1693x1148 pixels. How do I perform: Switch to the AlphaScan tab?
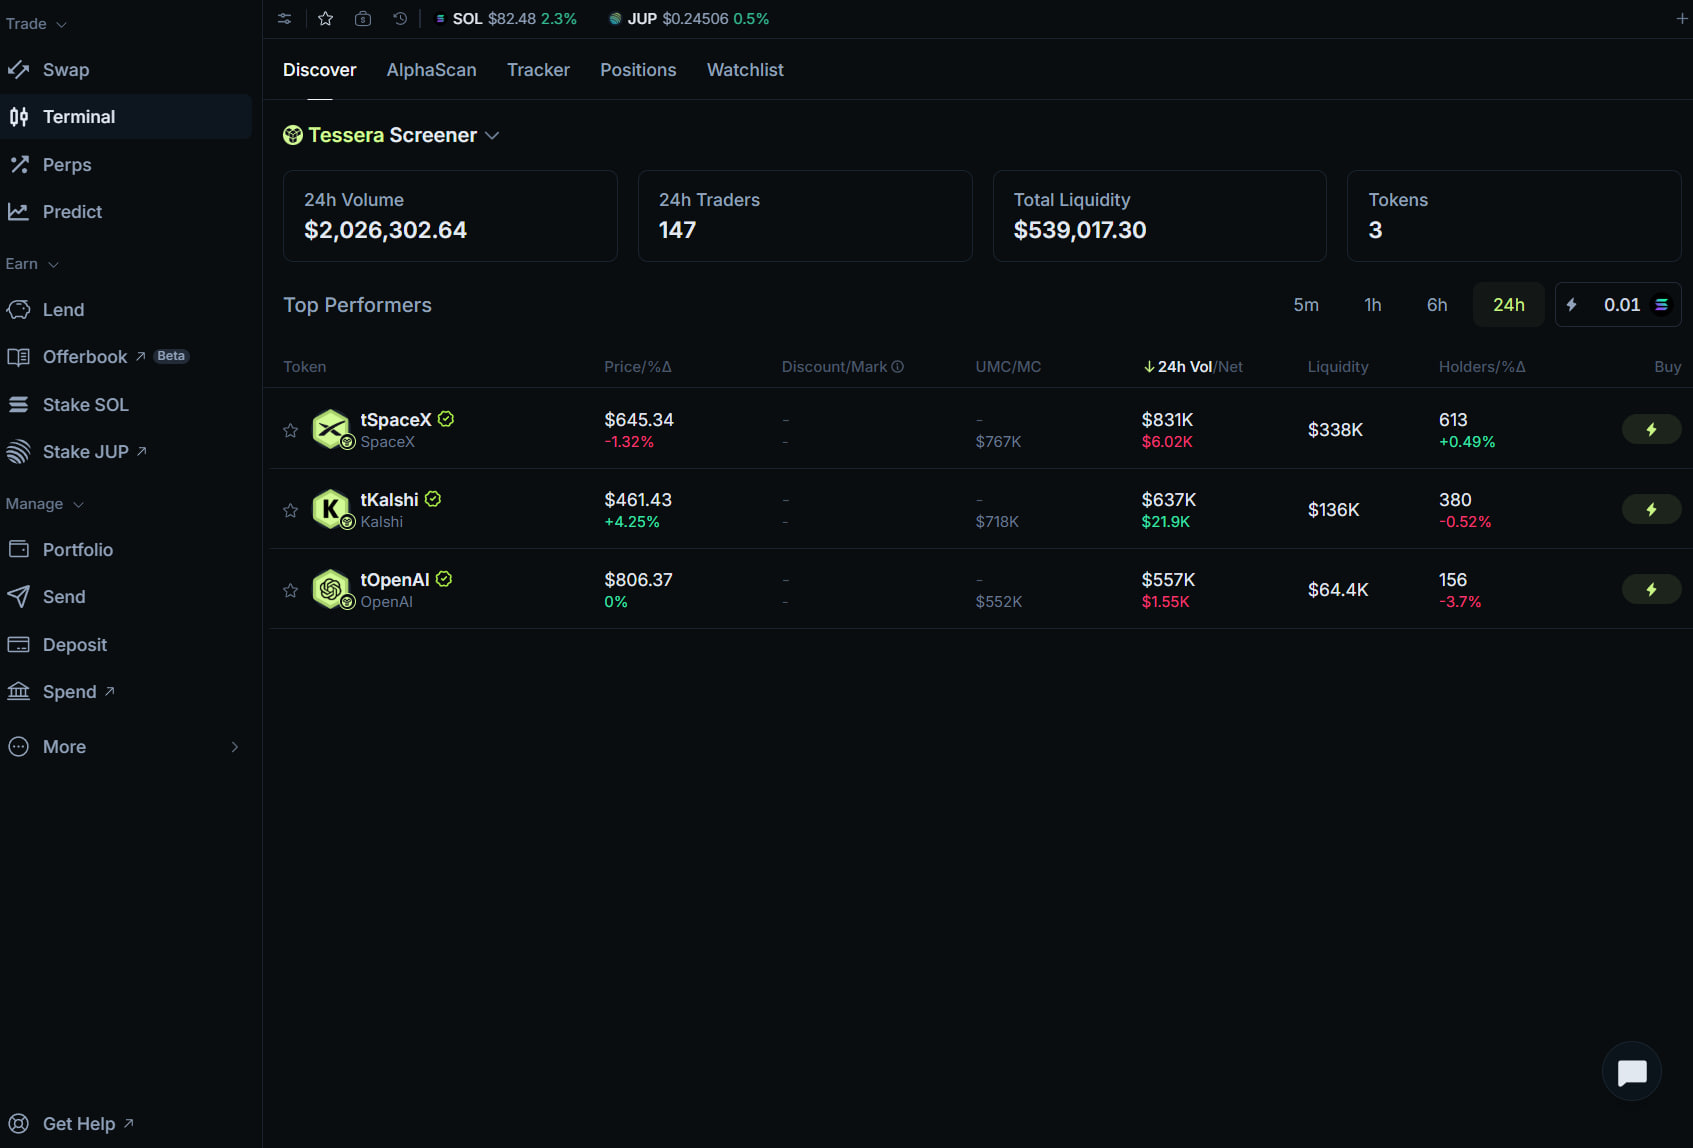[431, 70]
